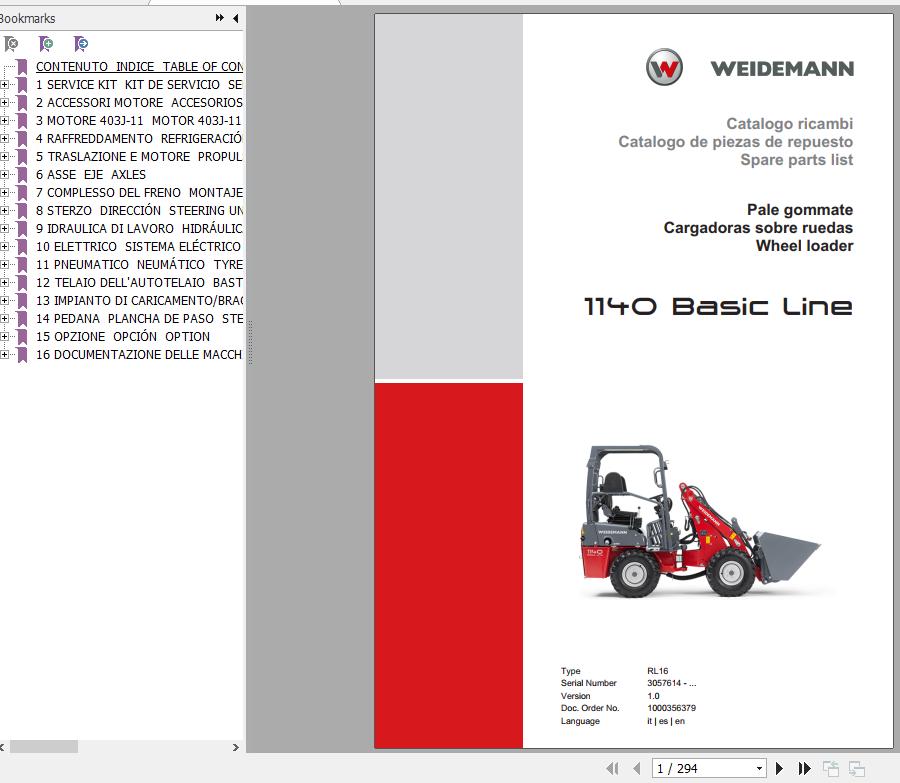Screen dimensions: 900x783
Task: Click the Serial Number value 3057614
Action: [x=672, y=683]
